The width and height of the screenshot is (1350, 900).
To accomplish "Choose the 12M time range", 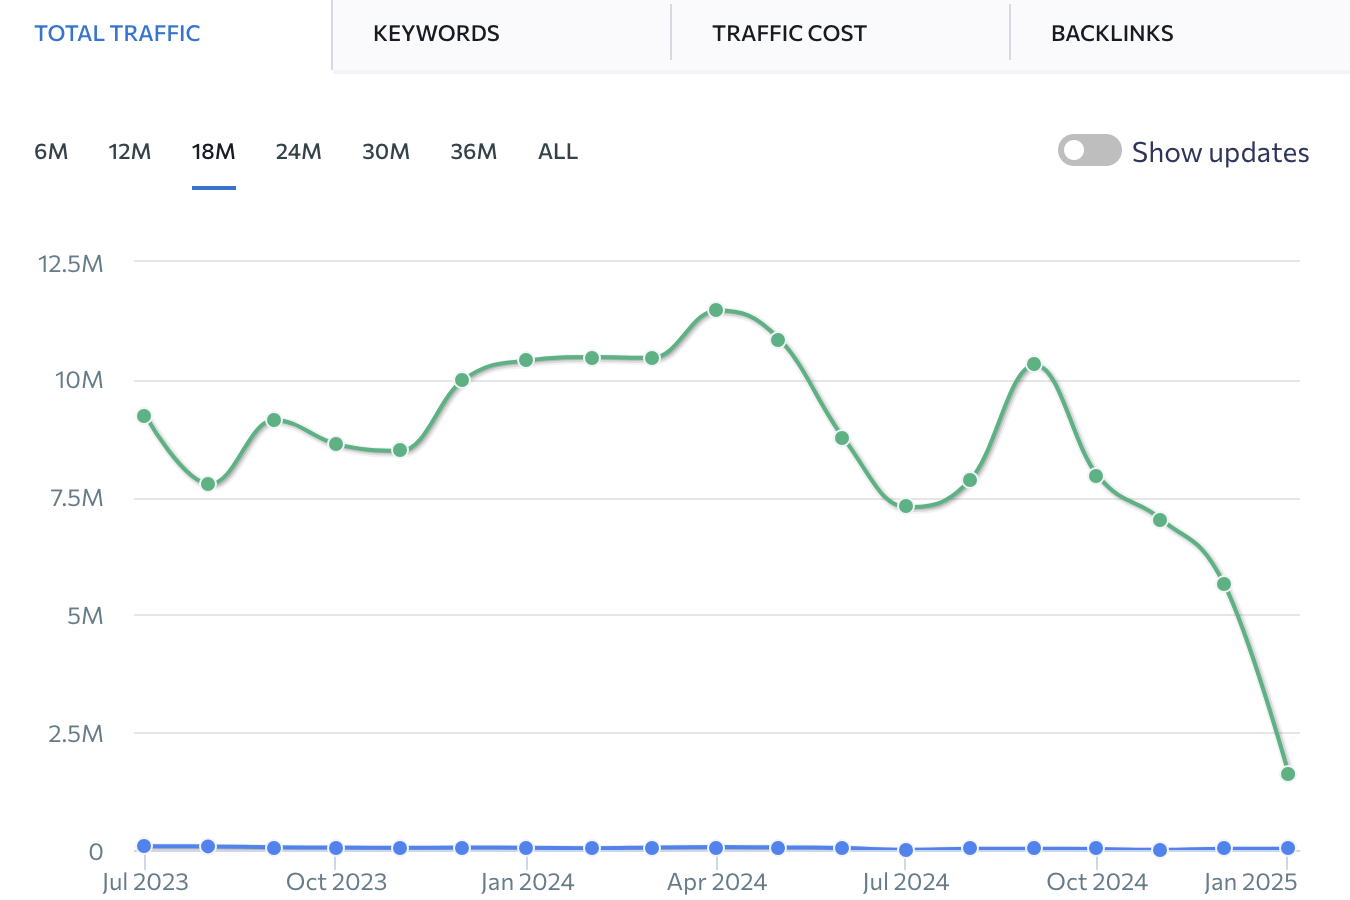I will pyautogui.click(x=130, y=152).
